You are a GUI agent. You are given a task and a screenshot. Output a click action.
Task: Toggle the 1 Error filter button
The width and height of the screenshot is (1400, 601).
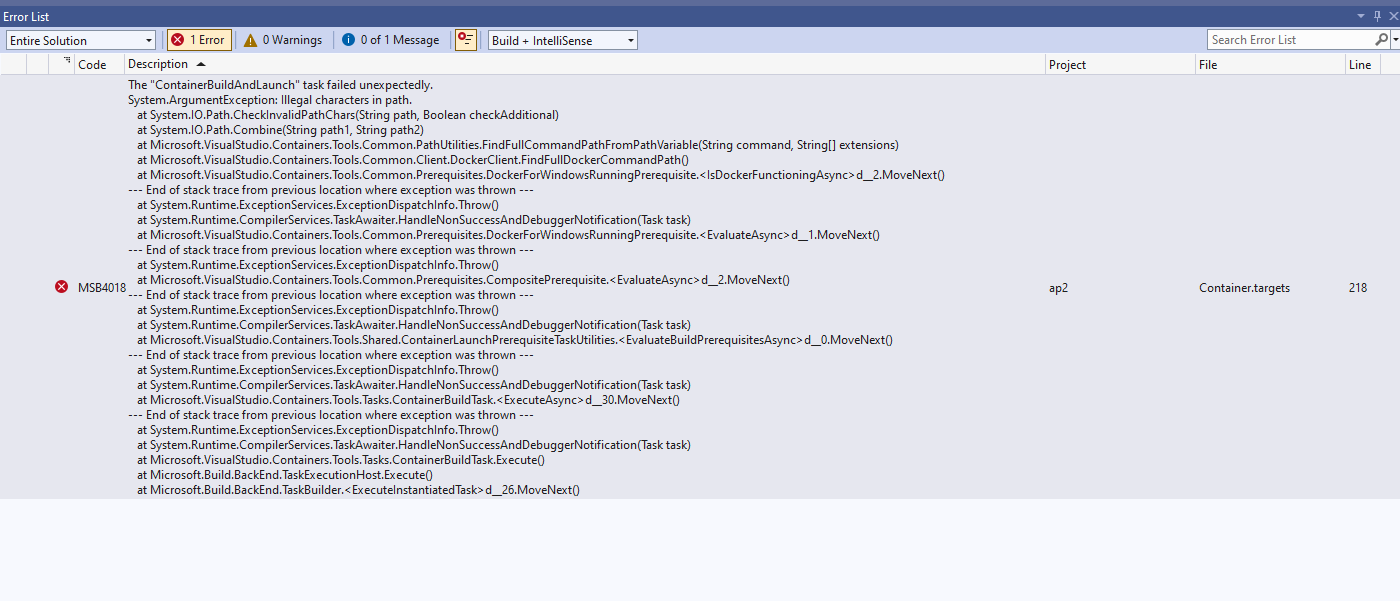click(199, 40)
